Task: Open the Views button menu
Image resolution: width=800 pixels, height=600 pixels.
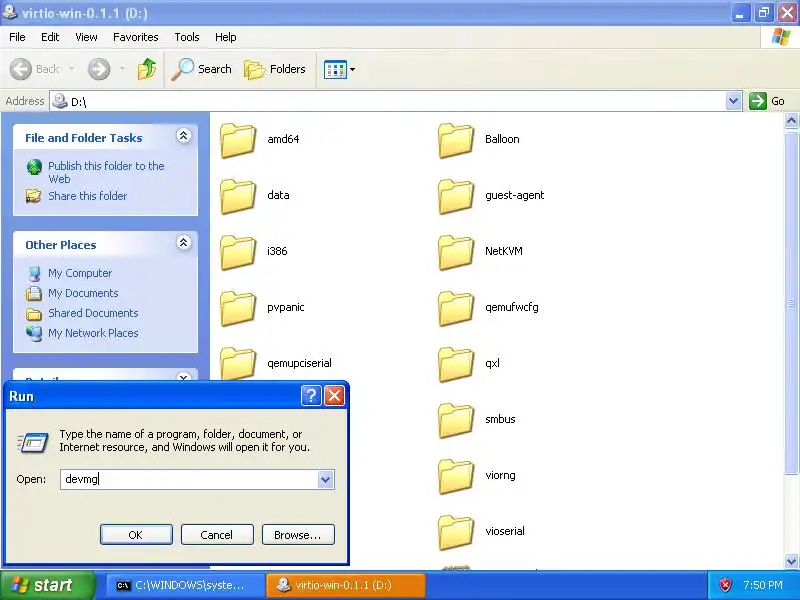Action: tap(339, 69)
